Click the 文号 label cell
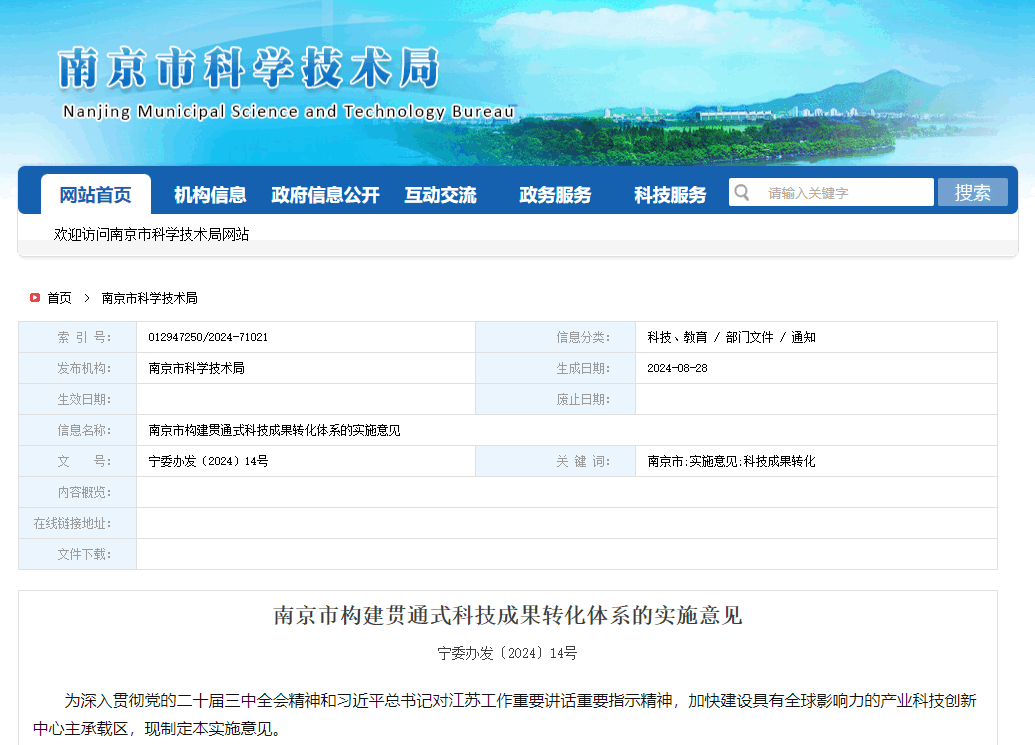The height and width of the screenshot is (745, 1035). click(77, 461)
